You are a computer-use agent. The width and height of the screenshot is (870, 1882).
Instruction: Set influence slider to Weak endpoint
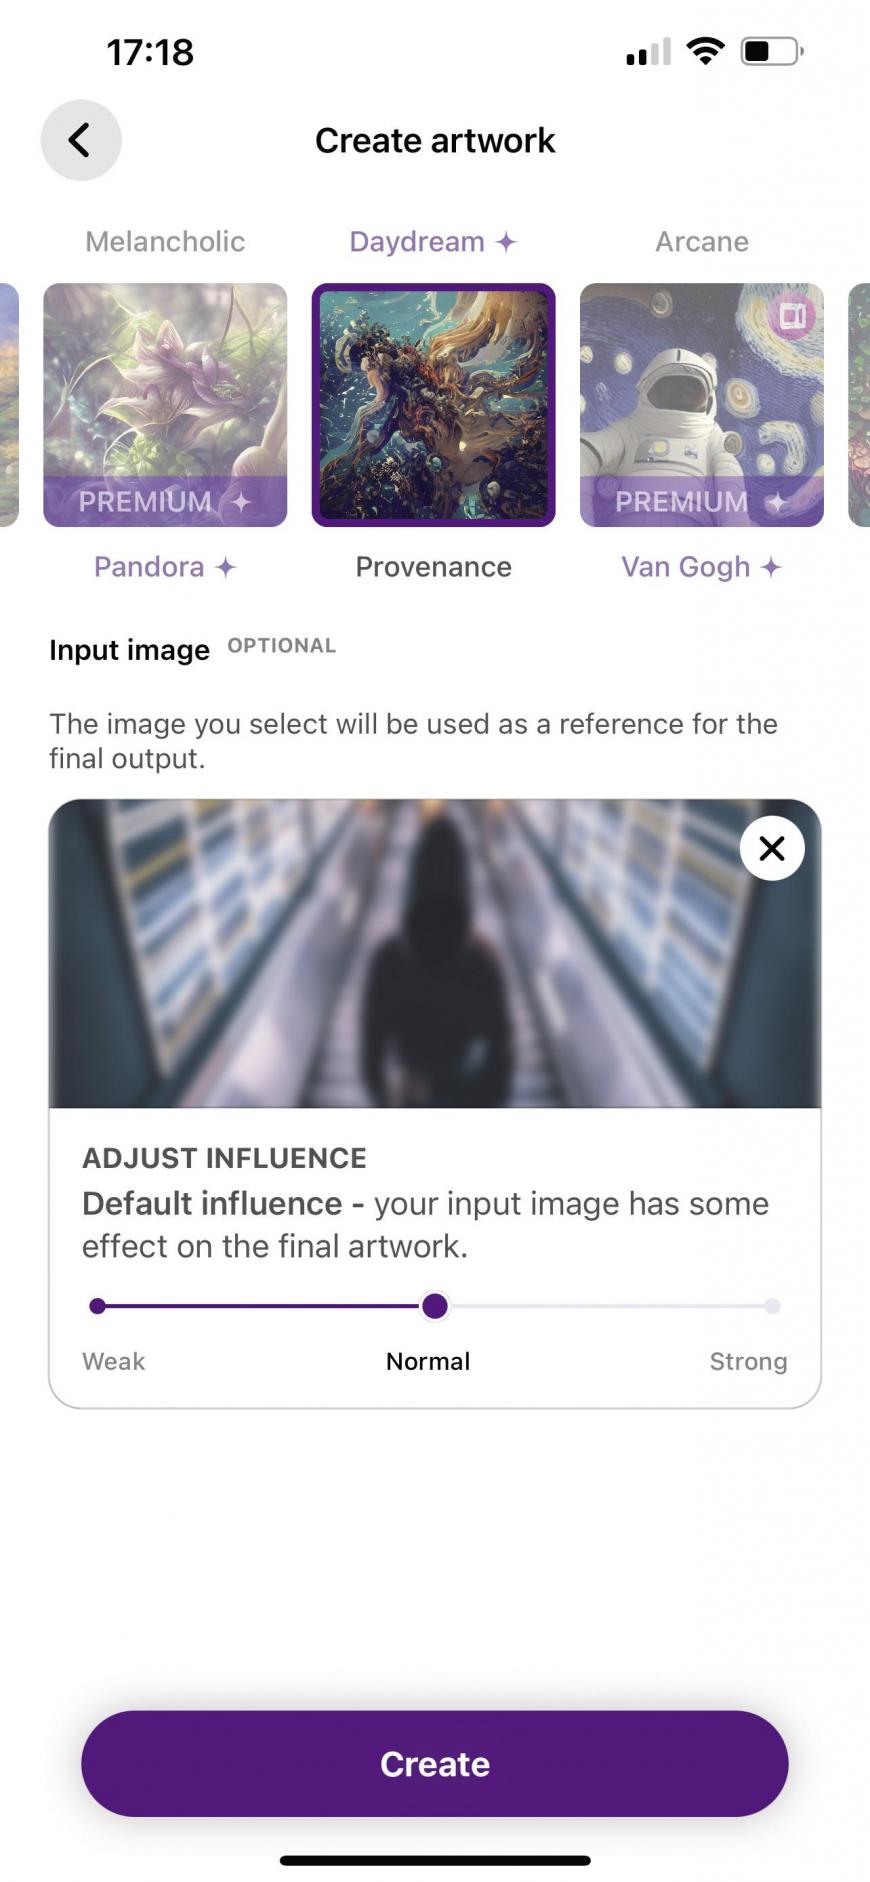coord(97,1306)
